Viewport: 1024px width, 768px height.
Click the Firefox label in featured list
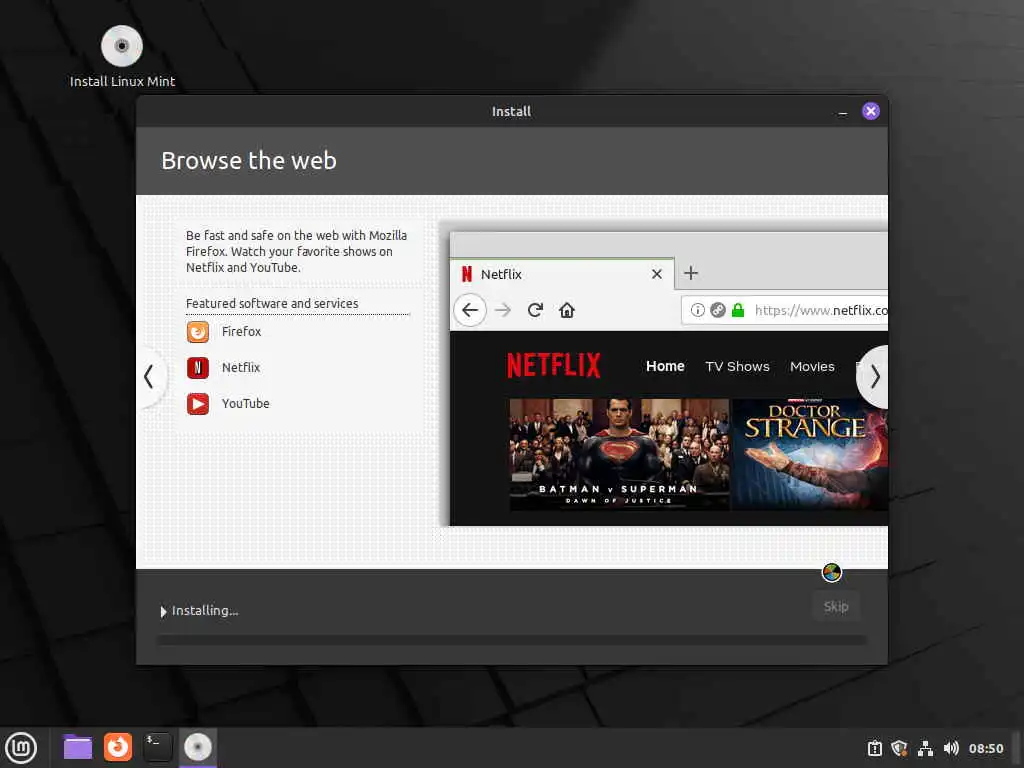[x=241, y=332]
